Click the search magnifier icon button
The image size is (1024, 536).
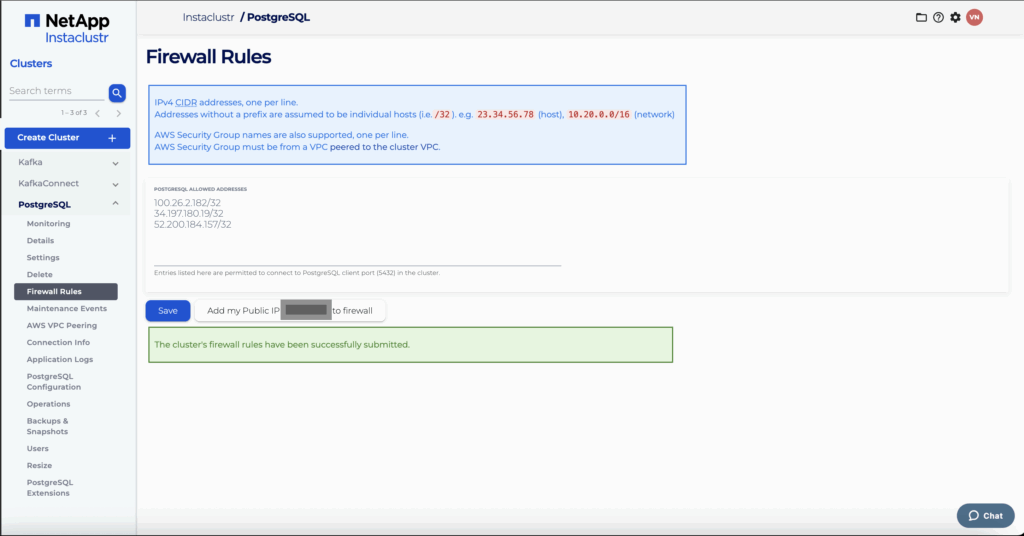point(117,93)
